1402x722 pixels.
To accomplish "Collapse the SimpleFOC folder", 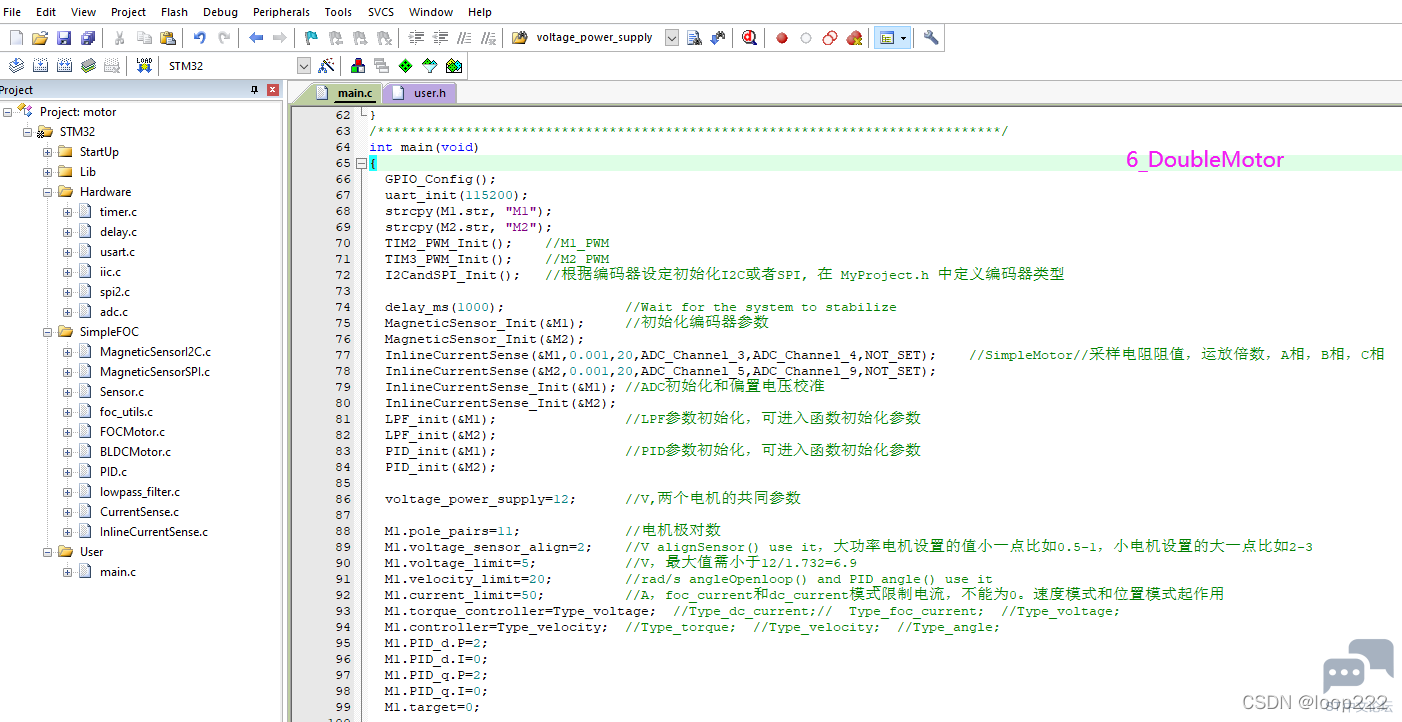I will [x=48, y=332].
